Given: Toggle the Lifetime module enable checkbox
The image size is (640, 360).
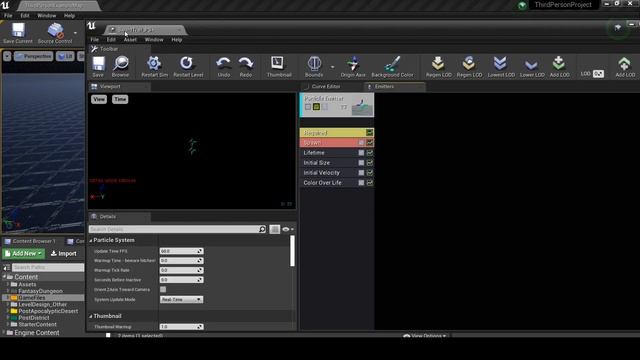Looking at the screenshot, I should (x=361, y=153).
